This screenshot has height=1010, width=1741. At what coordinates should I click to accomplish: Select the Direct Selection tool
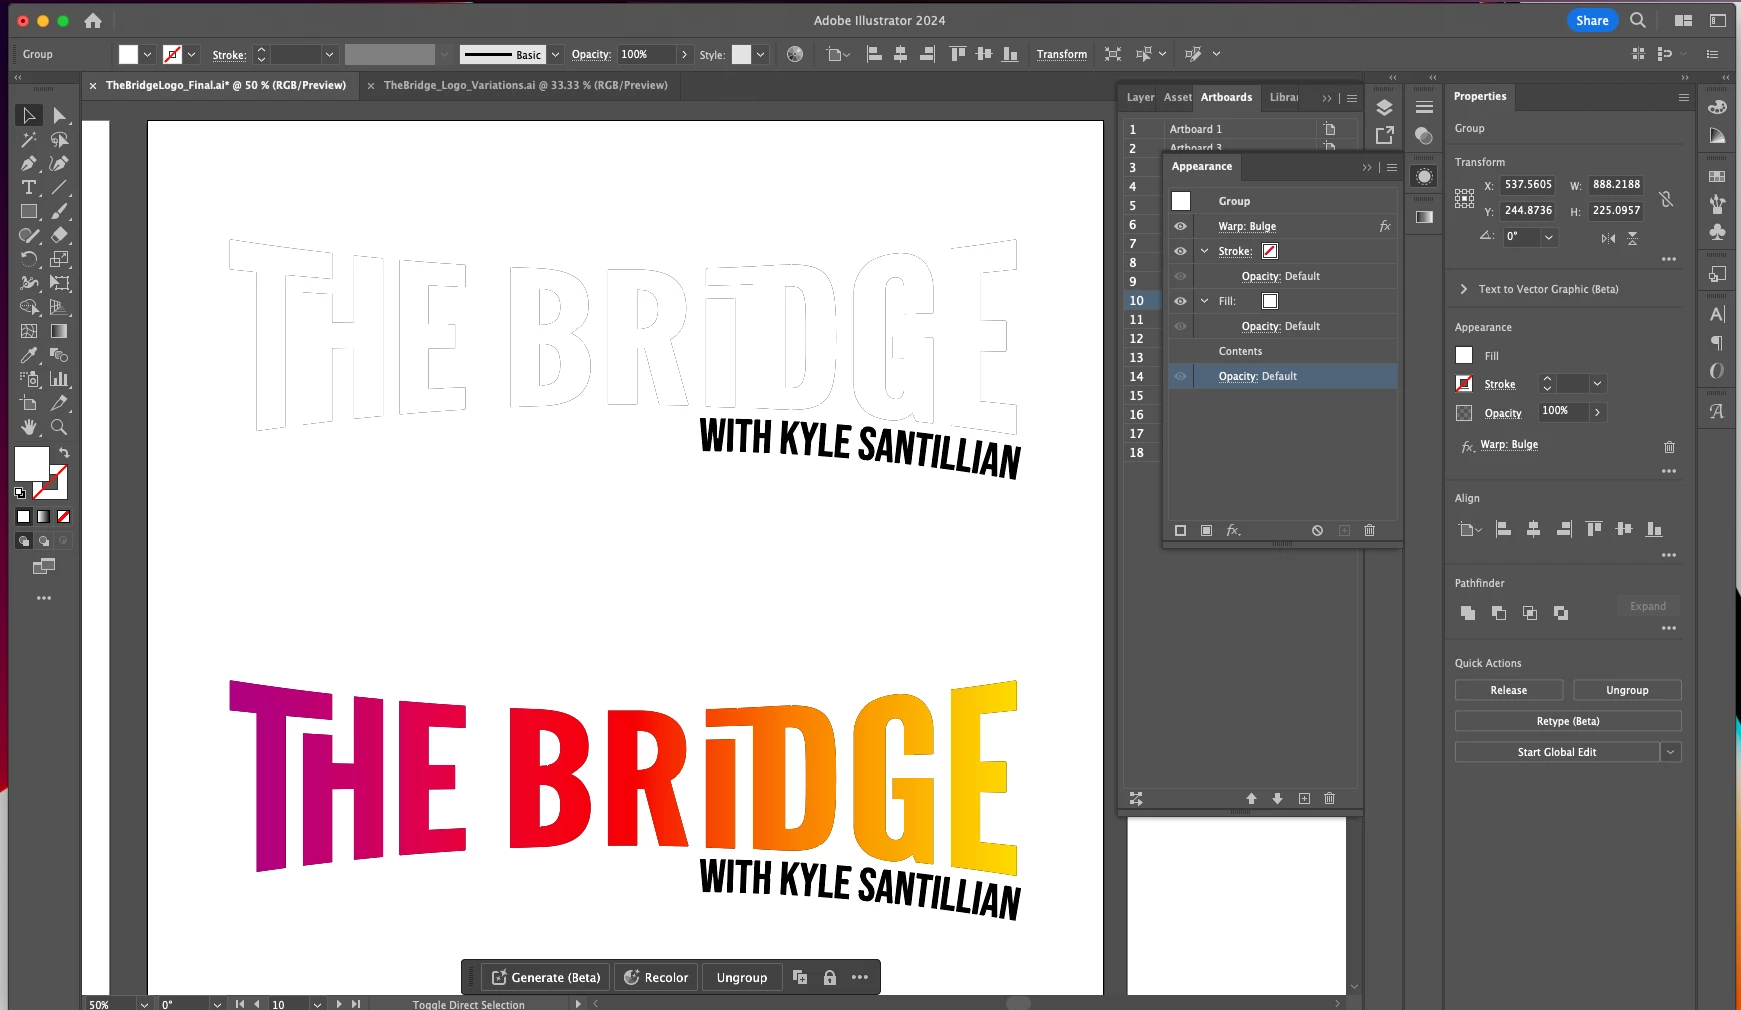(x=59, y=116)
